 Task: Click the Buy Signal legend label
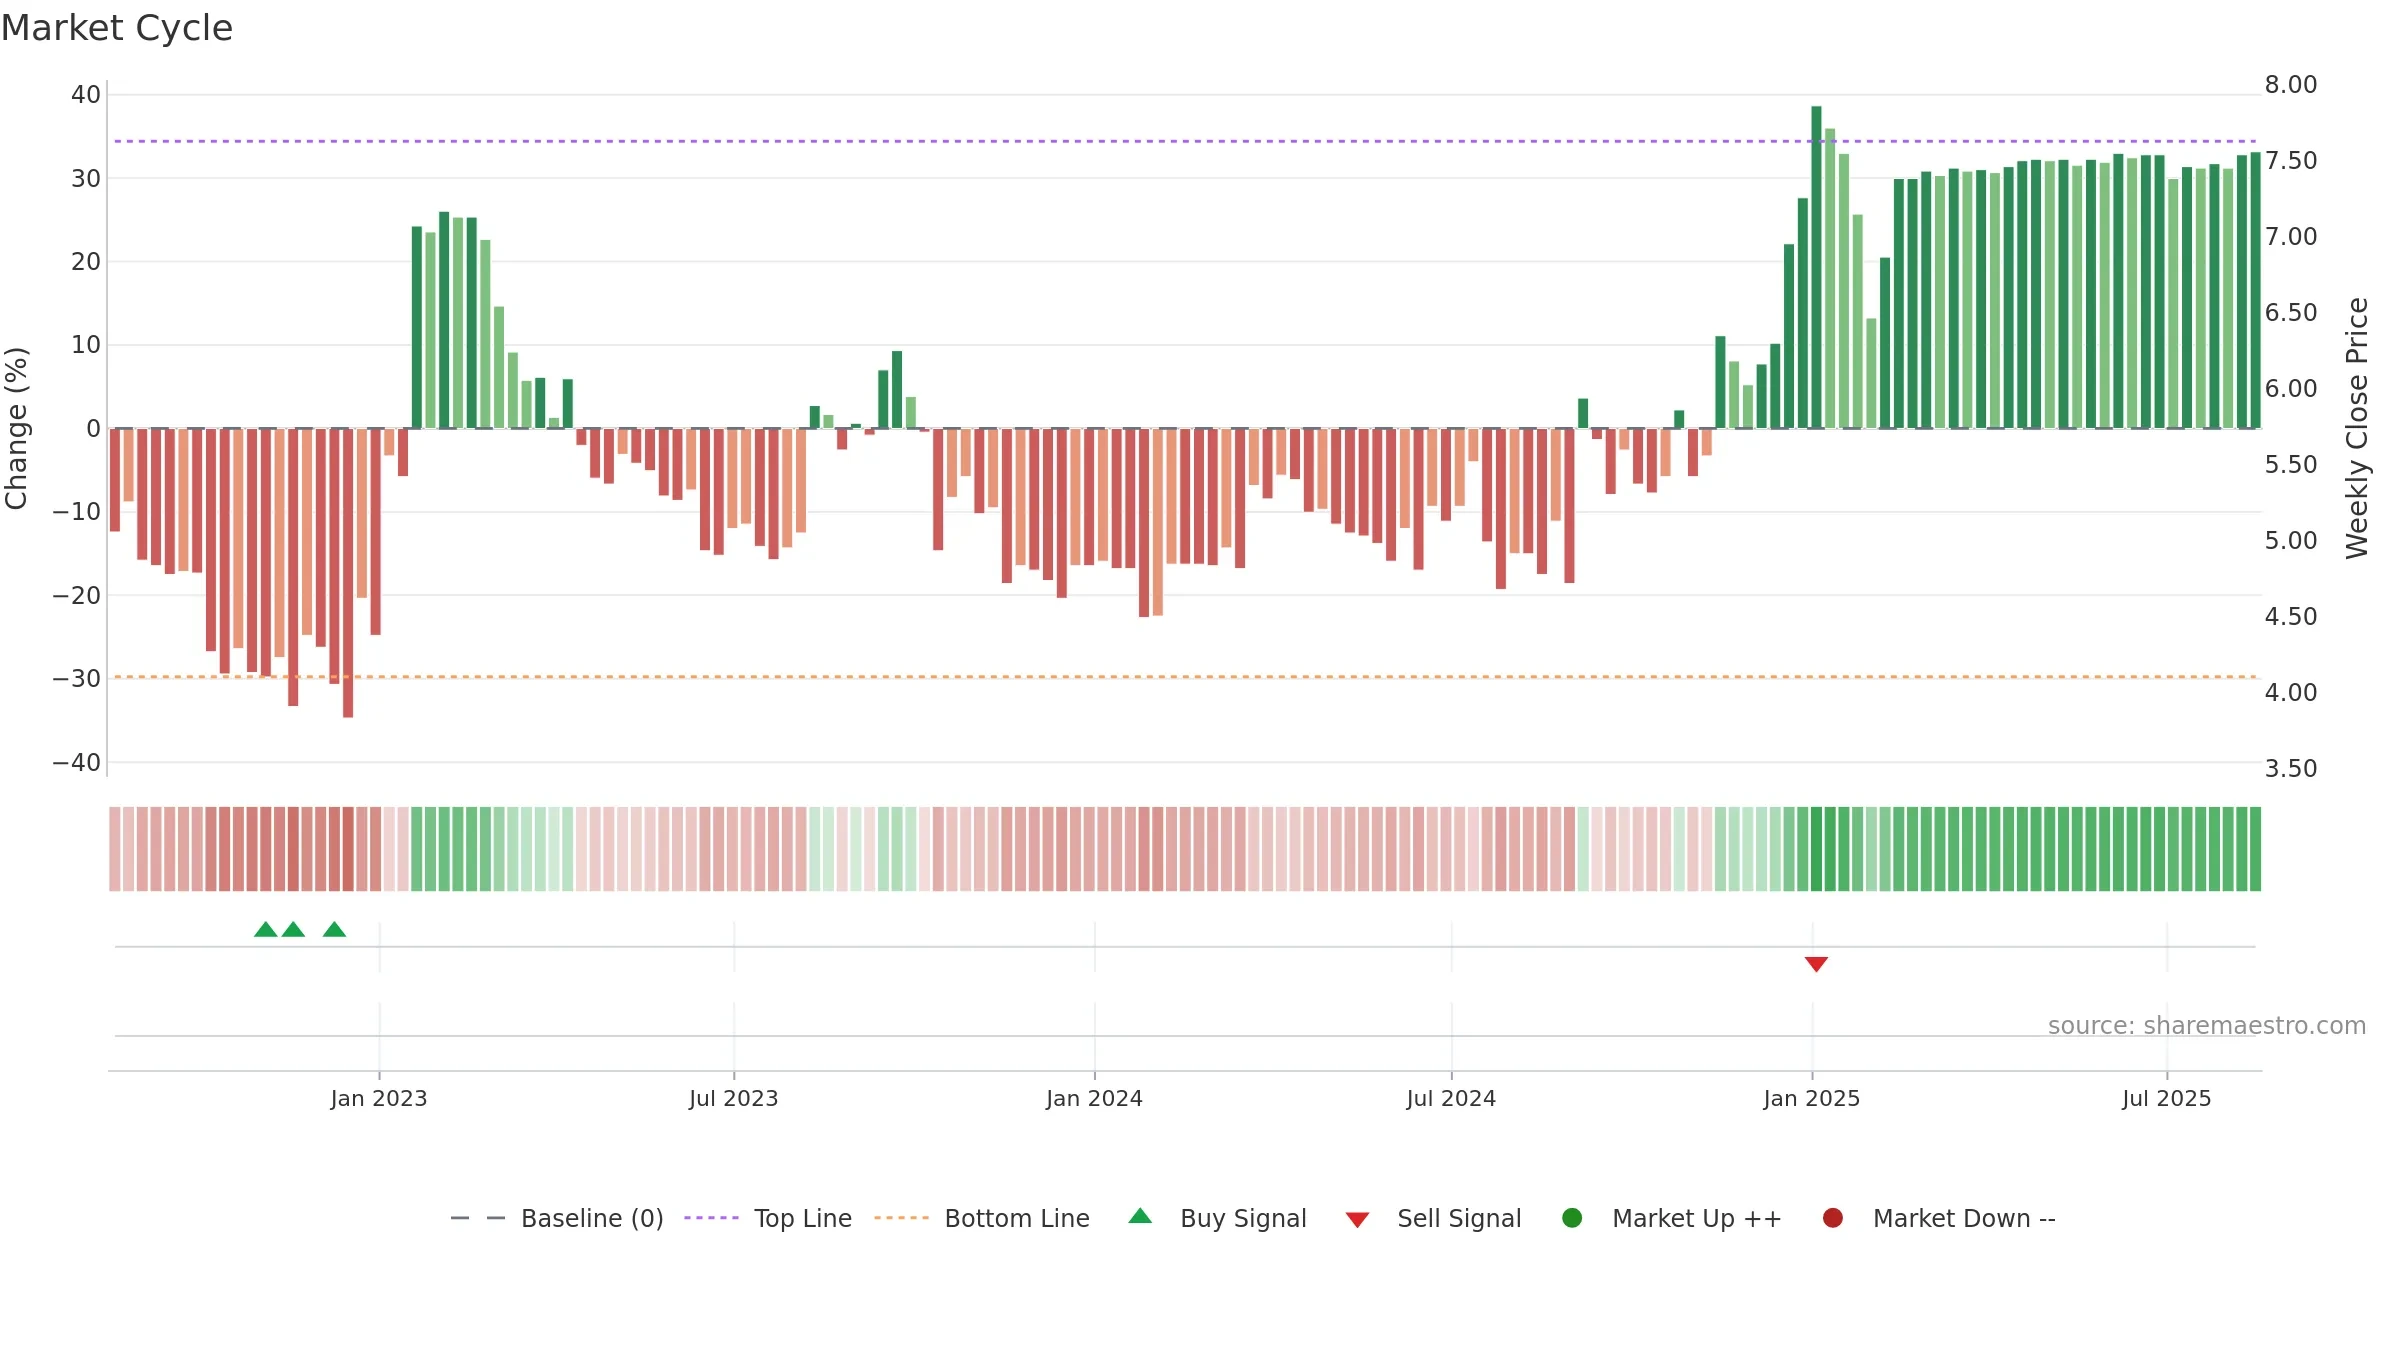click(1243, 1218)
